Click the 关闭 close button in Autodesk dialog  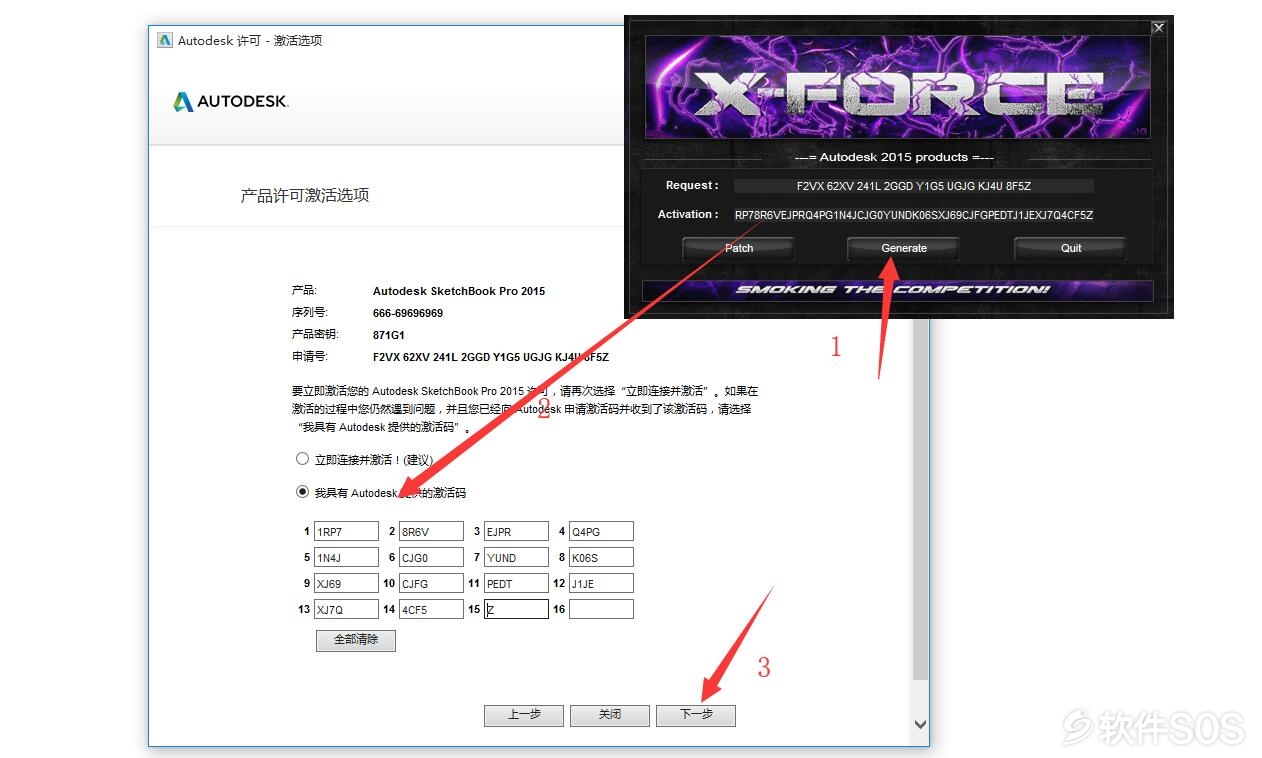[610, 715]
